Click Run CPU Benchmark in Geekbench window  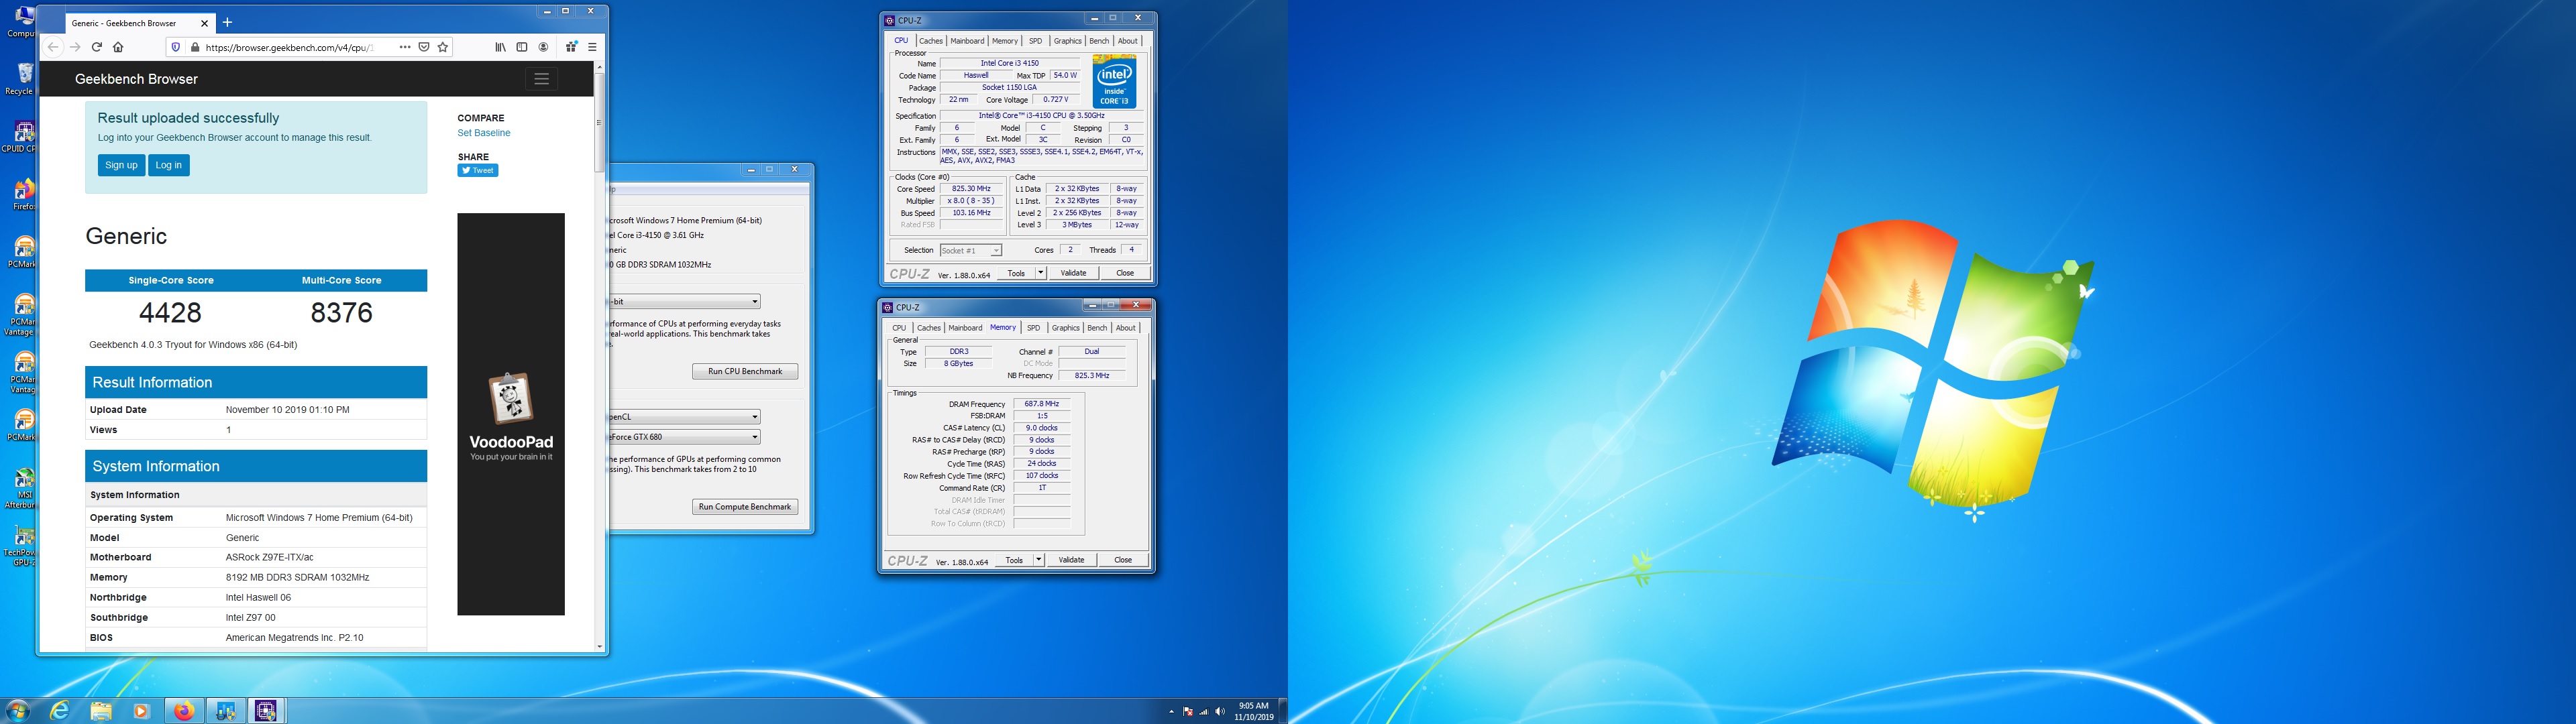click(x=745, y=371)
